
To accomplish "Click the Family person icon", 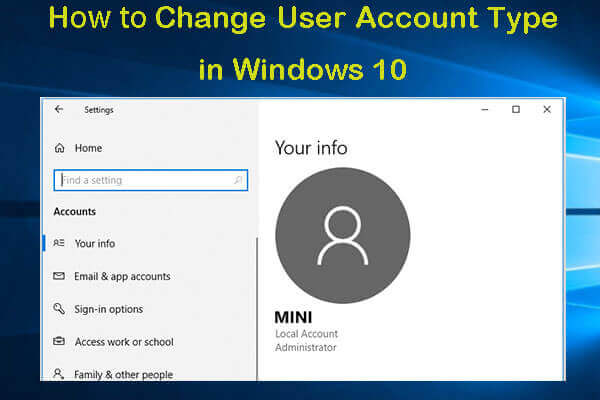I will point(59,374).
